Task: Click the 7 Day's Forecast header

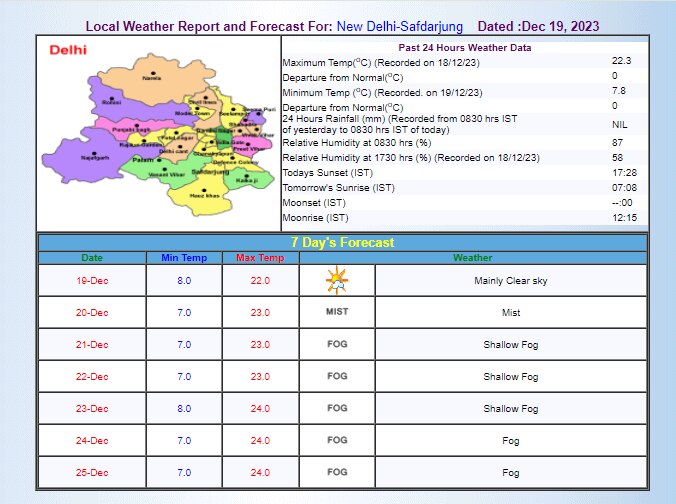Action: tap(342, 242)
